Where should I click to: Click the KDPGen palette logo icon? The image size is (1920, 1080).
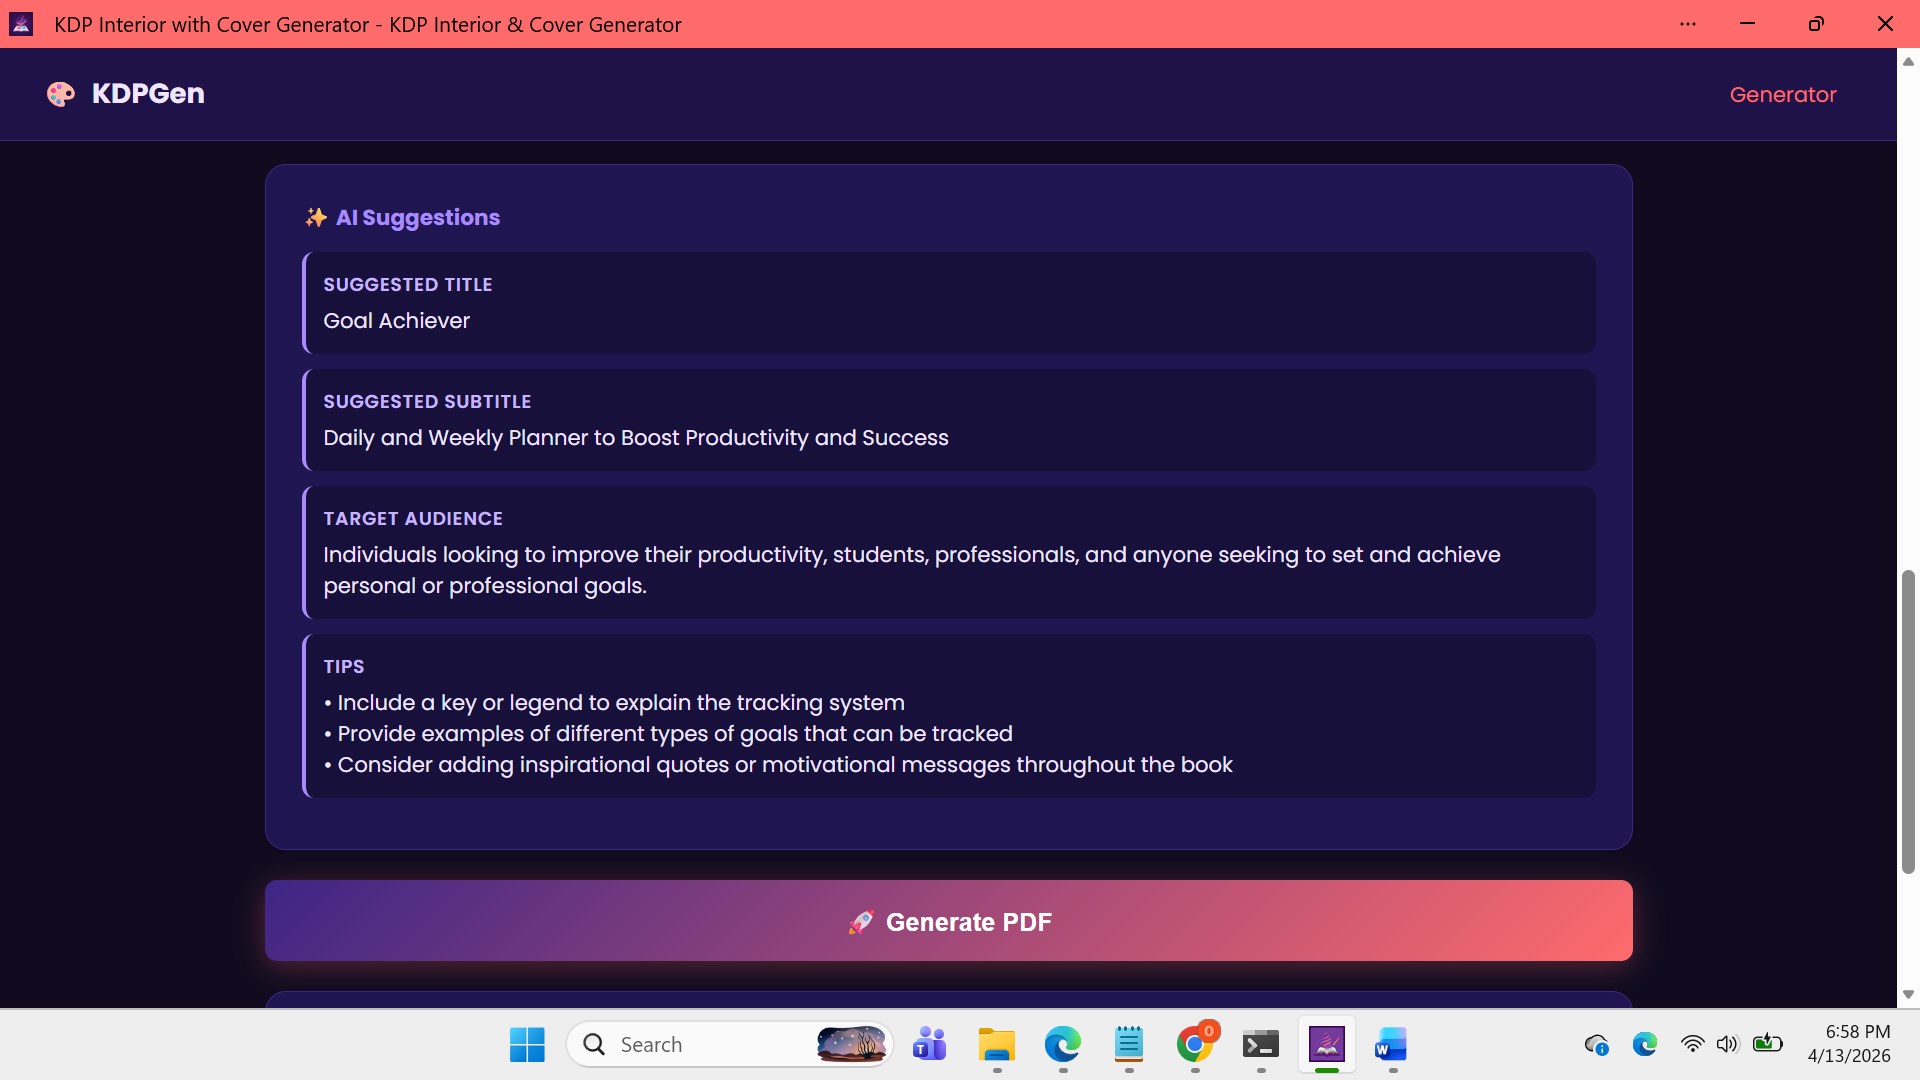61,94
